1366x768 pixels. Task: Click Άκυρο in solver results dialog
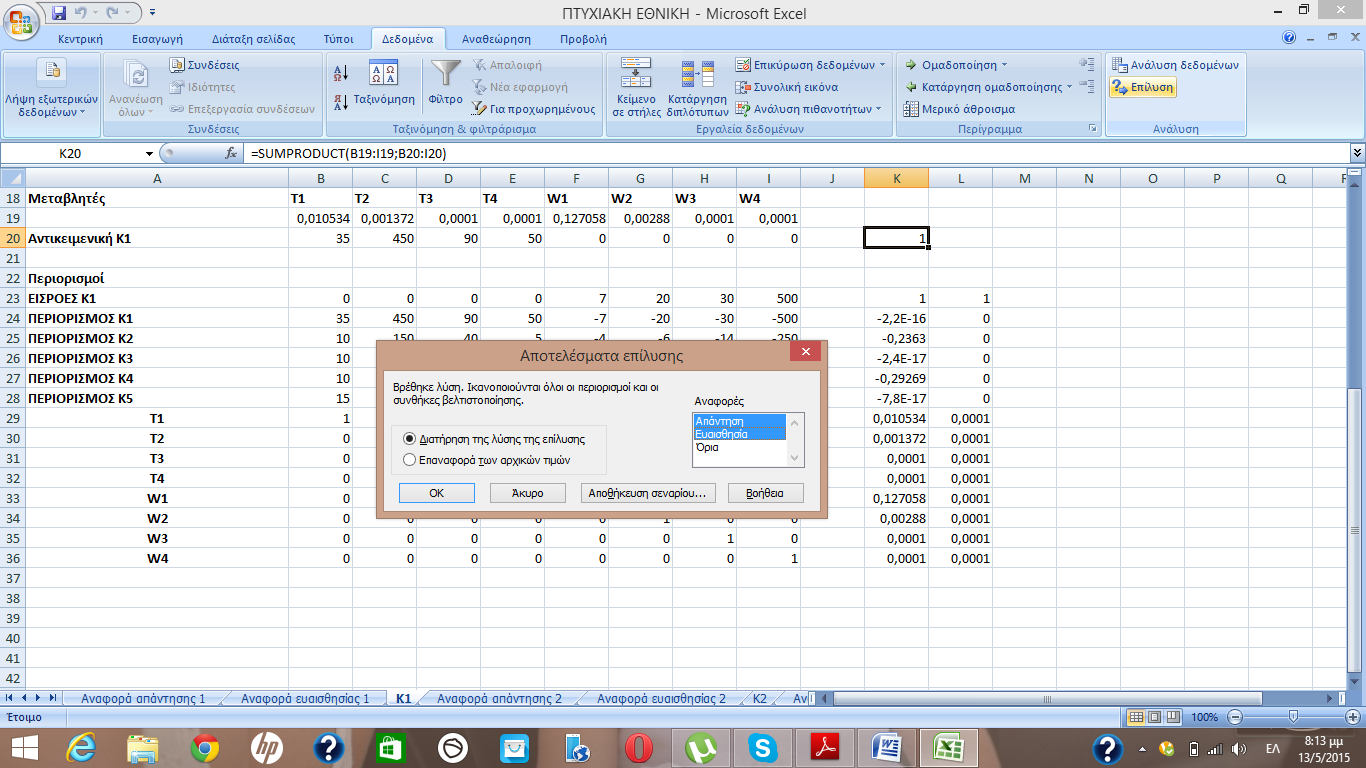click(x=527, y=493)
